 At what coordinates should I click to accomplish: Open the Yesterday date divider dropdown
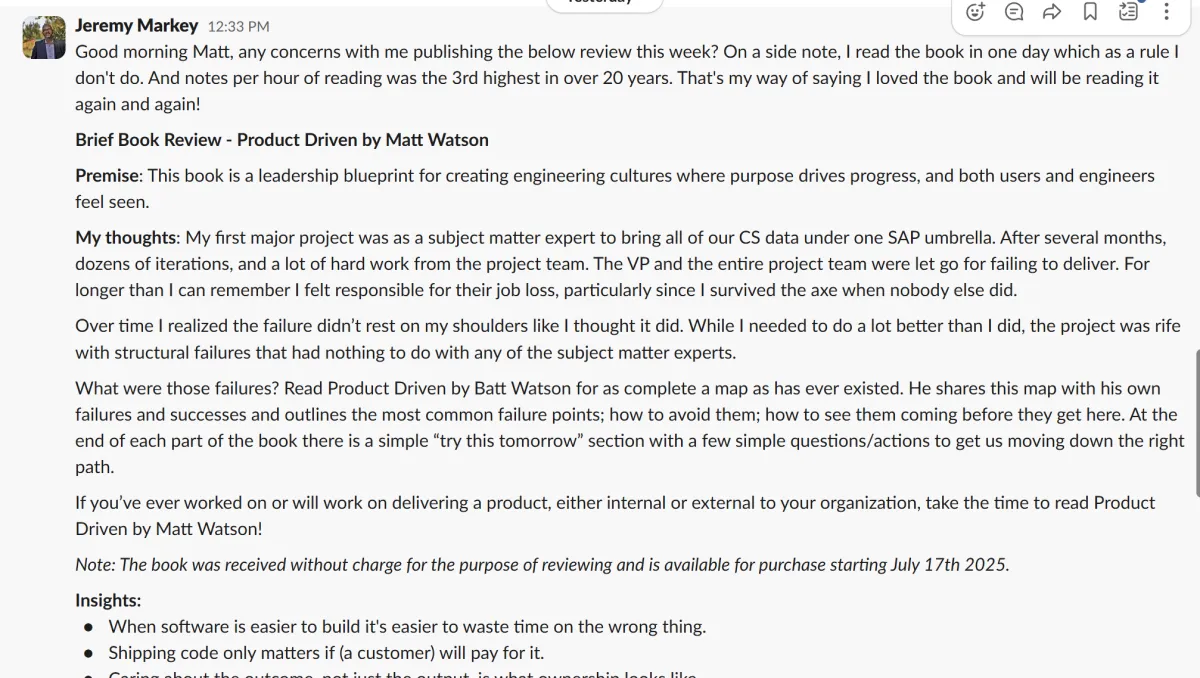click(604, 4)
